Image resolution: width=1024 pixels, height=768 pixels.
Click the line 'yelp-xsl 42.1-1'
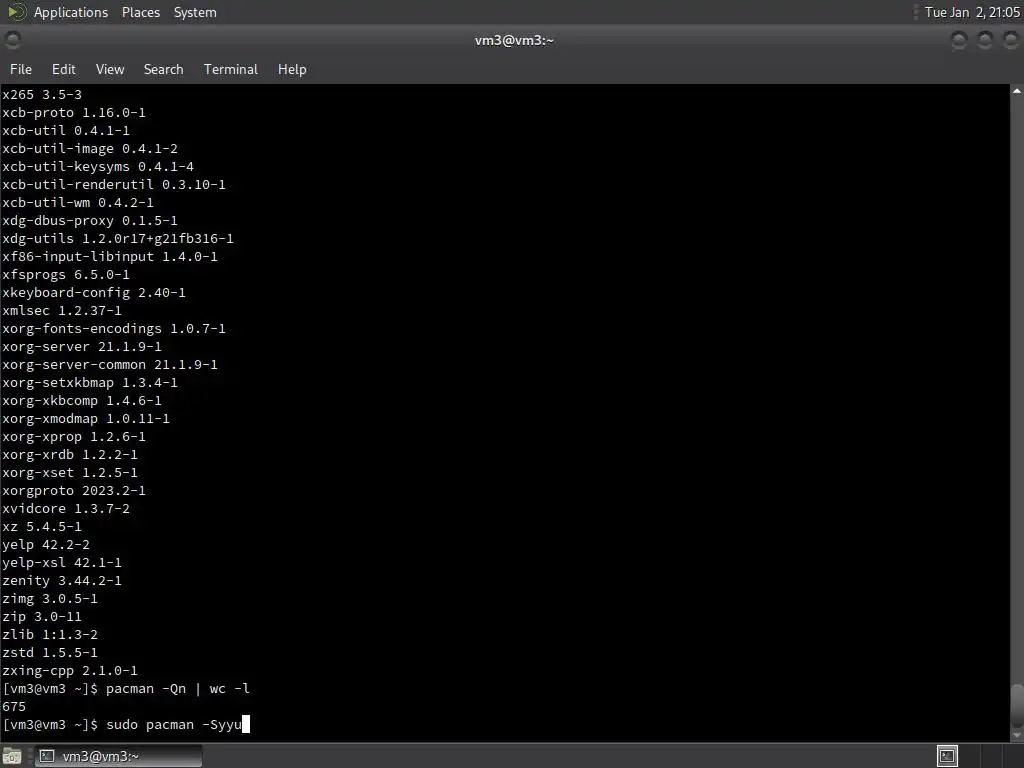[62, 563]
